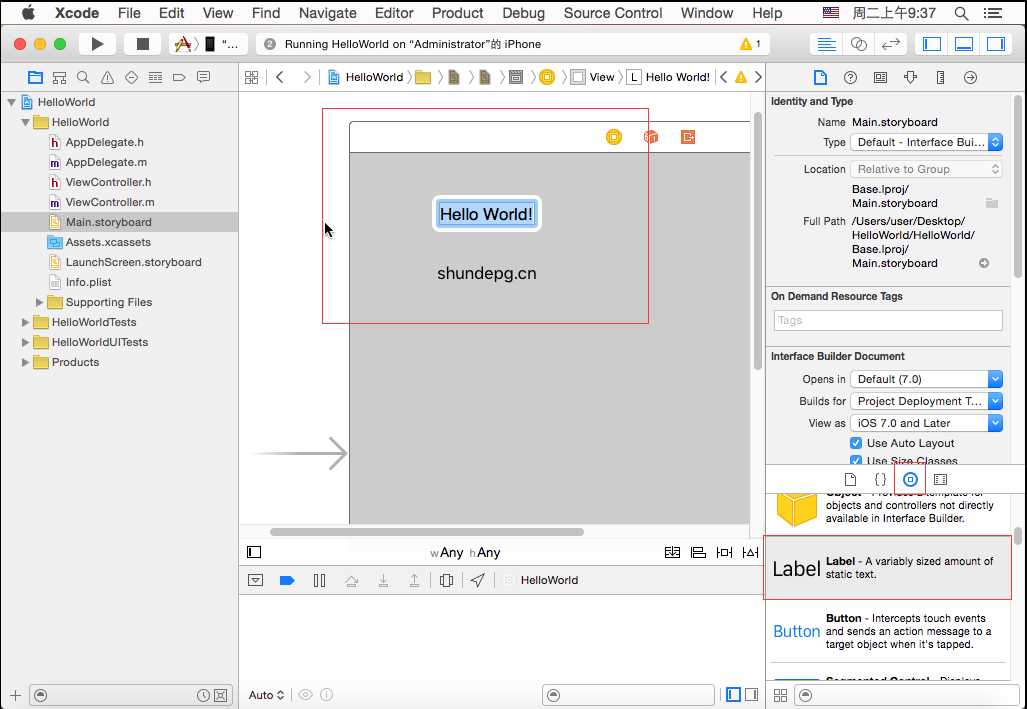Viewport: 1027px width, 709px height.
Task: Open the Location Relative to Group dropdown
Action: (x=926, y=169)
